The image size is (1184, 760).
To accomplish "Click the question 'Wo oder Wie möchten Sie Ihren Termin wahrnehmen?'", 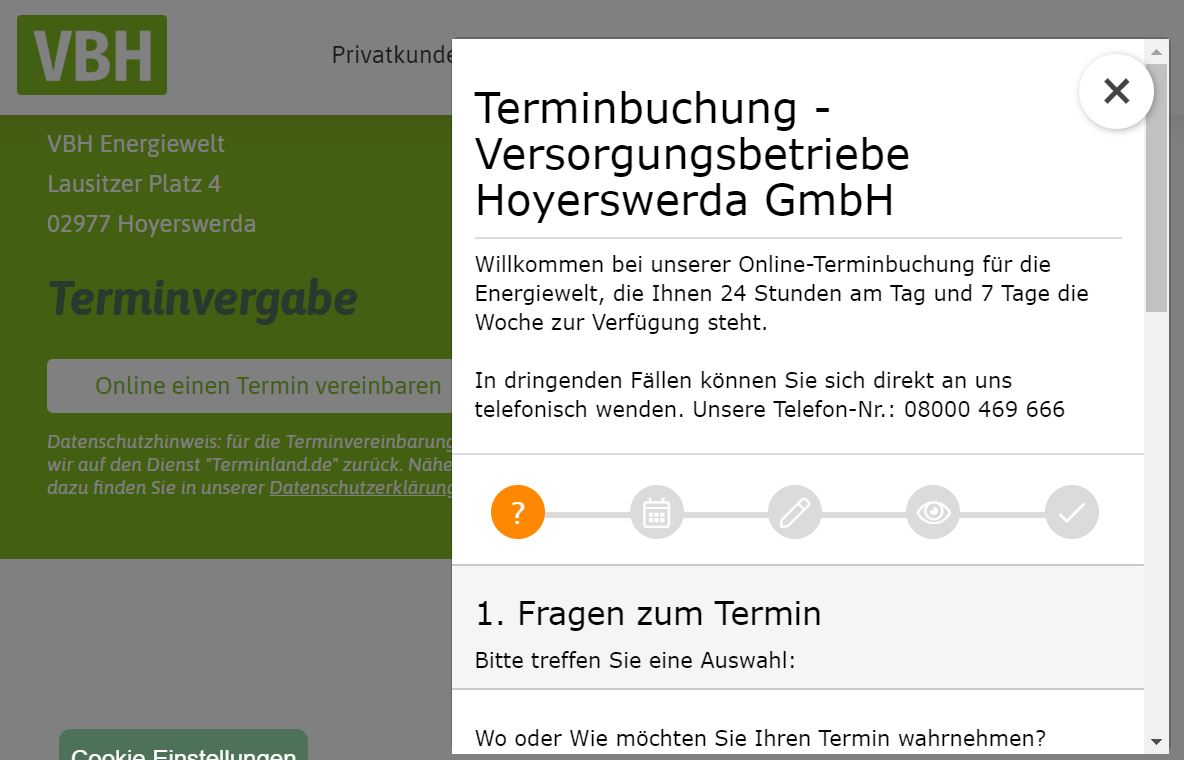I will coord(760,737).
